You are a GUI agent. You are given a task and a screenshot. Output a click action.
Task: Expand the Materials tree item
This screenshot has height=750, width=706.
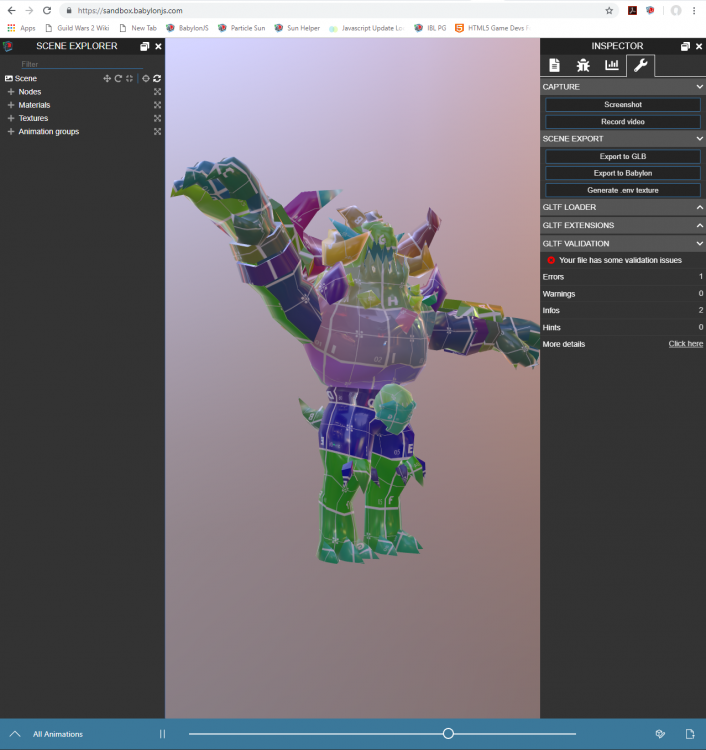tap(11, 105)
